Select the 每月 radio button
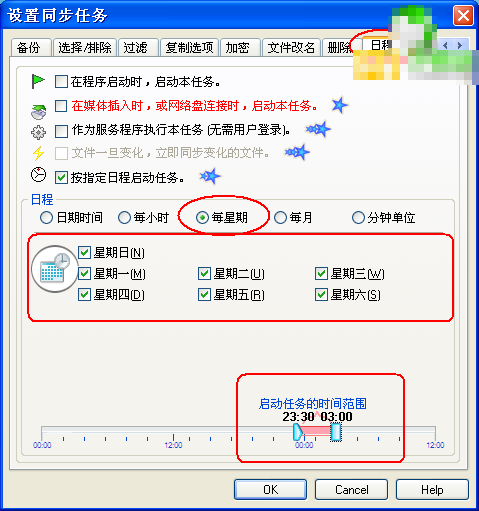The image size is (479, 511). point(280,218)
